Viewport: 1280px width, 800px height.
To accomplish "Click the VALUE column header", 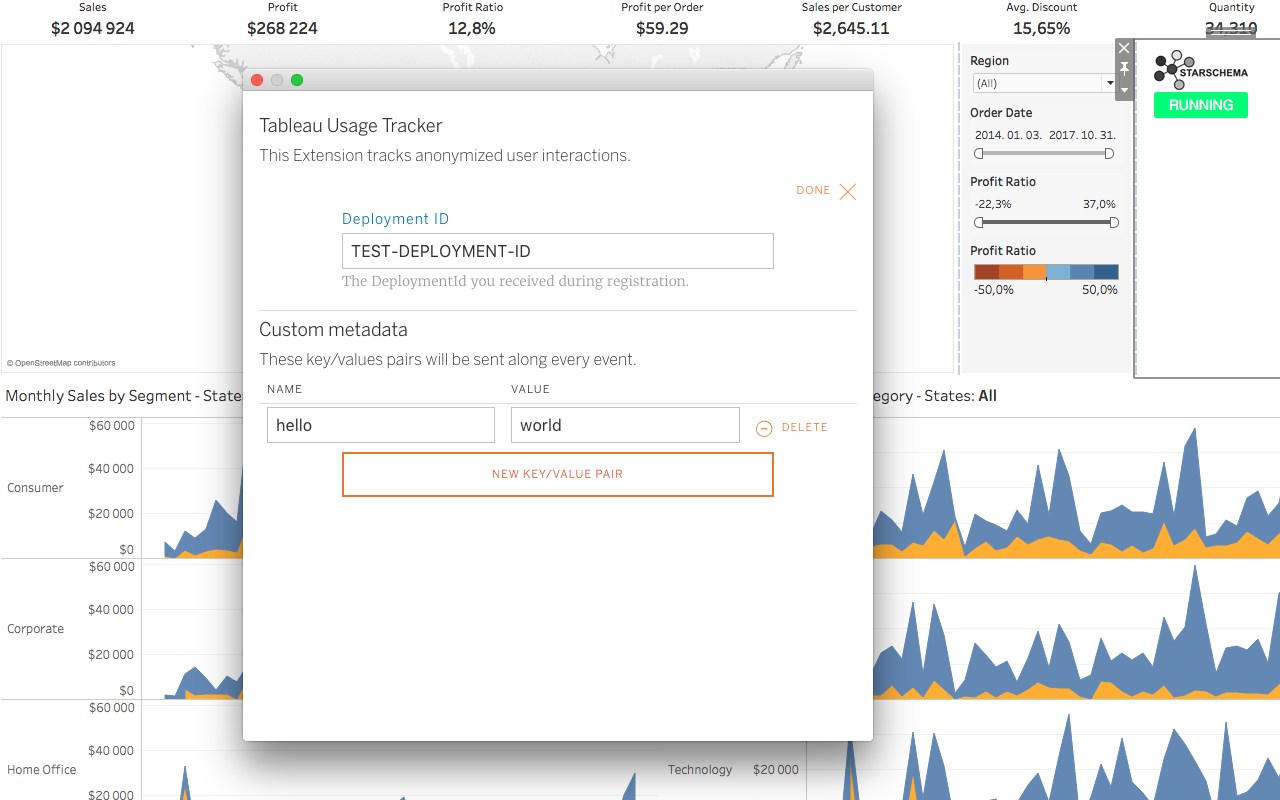I will (530, 389).
